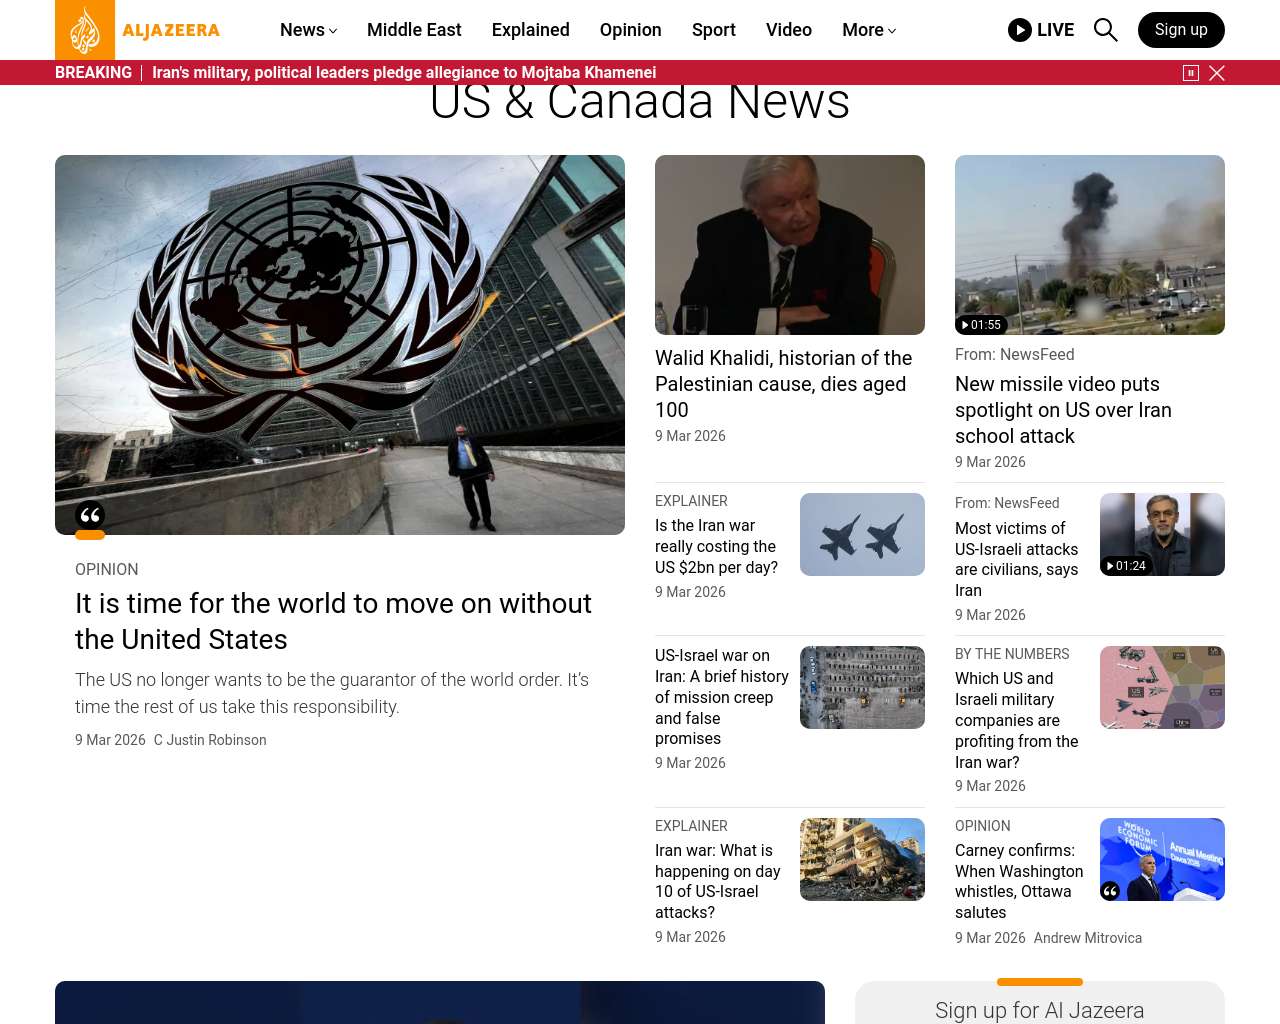The width and height of the screenshot is (1280, 1024).
Task: Open the Walid Khalidi photo
Action: pyautogui.click(x=790, y=245)
